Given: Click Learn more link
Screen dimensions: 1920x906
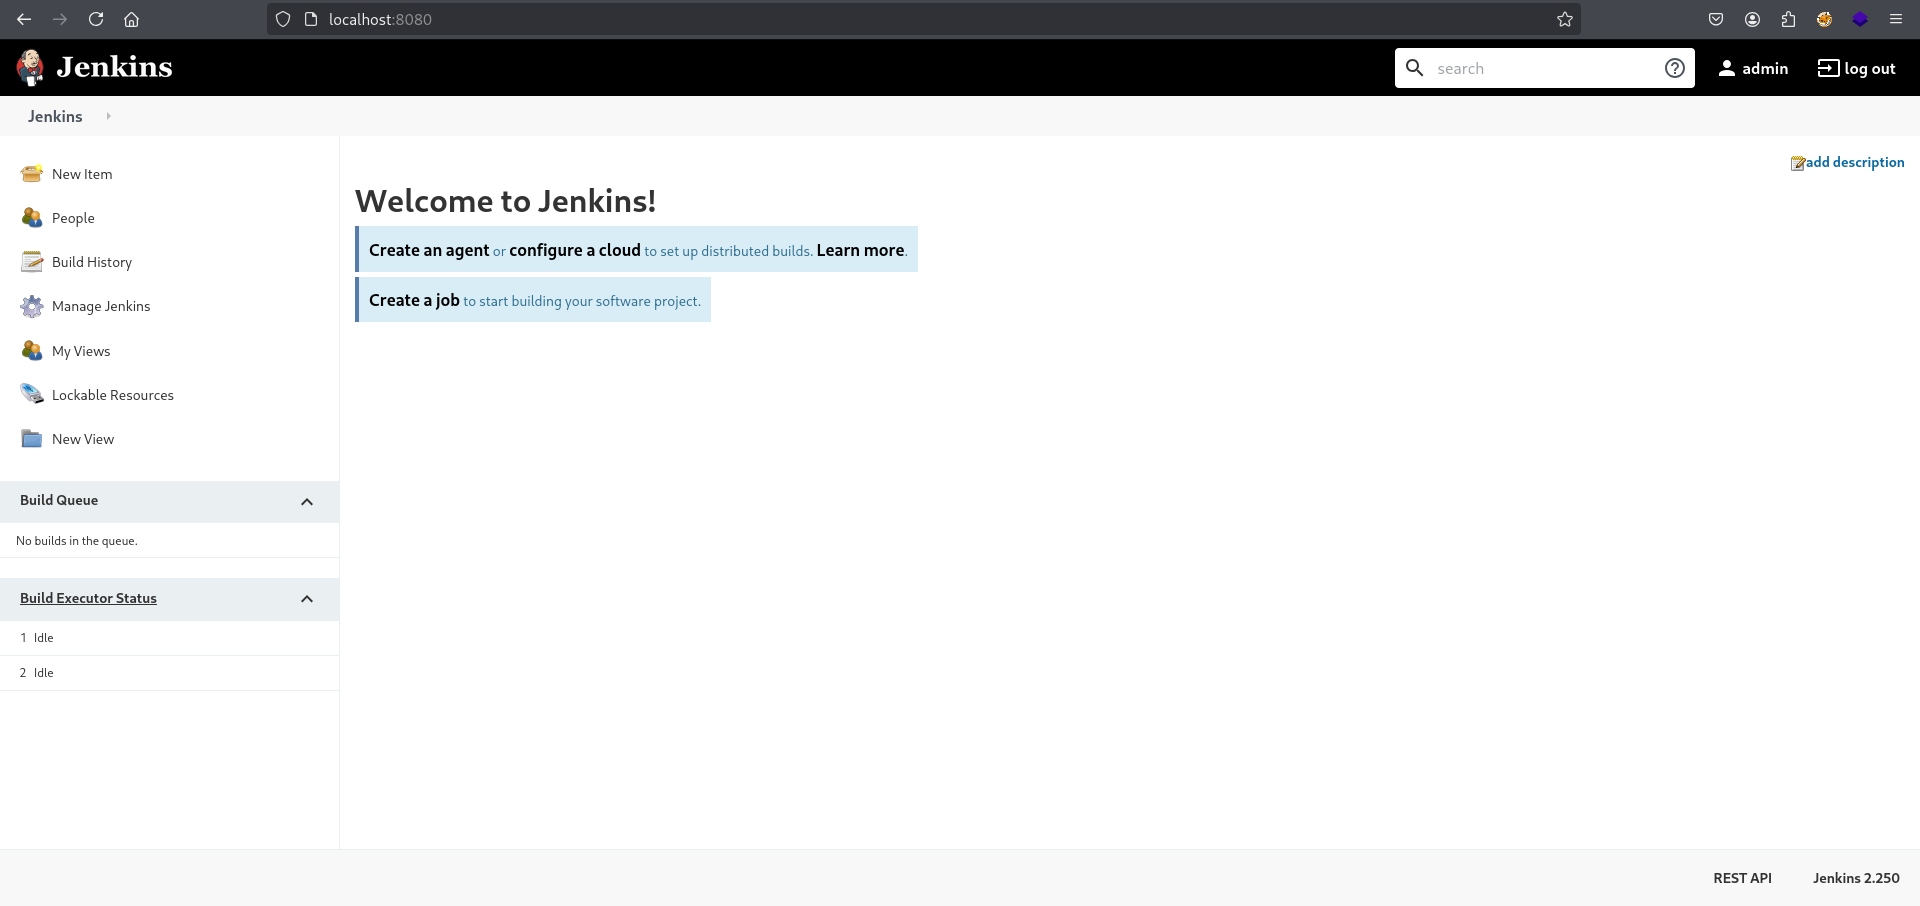Looking at the screenshot, I should click(x=860, y=250).
